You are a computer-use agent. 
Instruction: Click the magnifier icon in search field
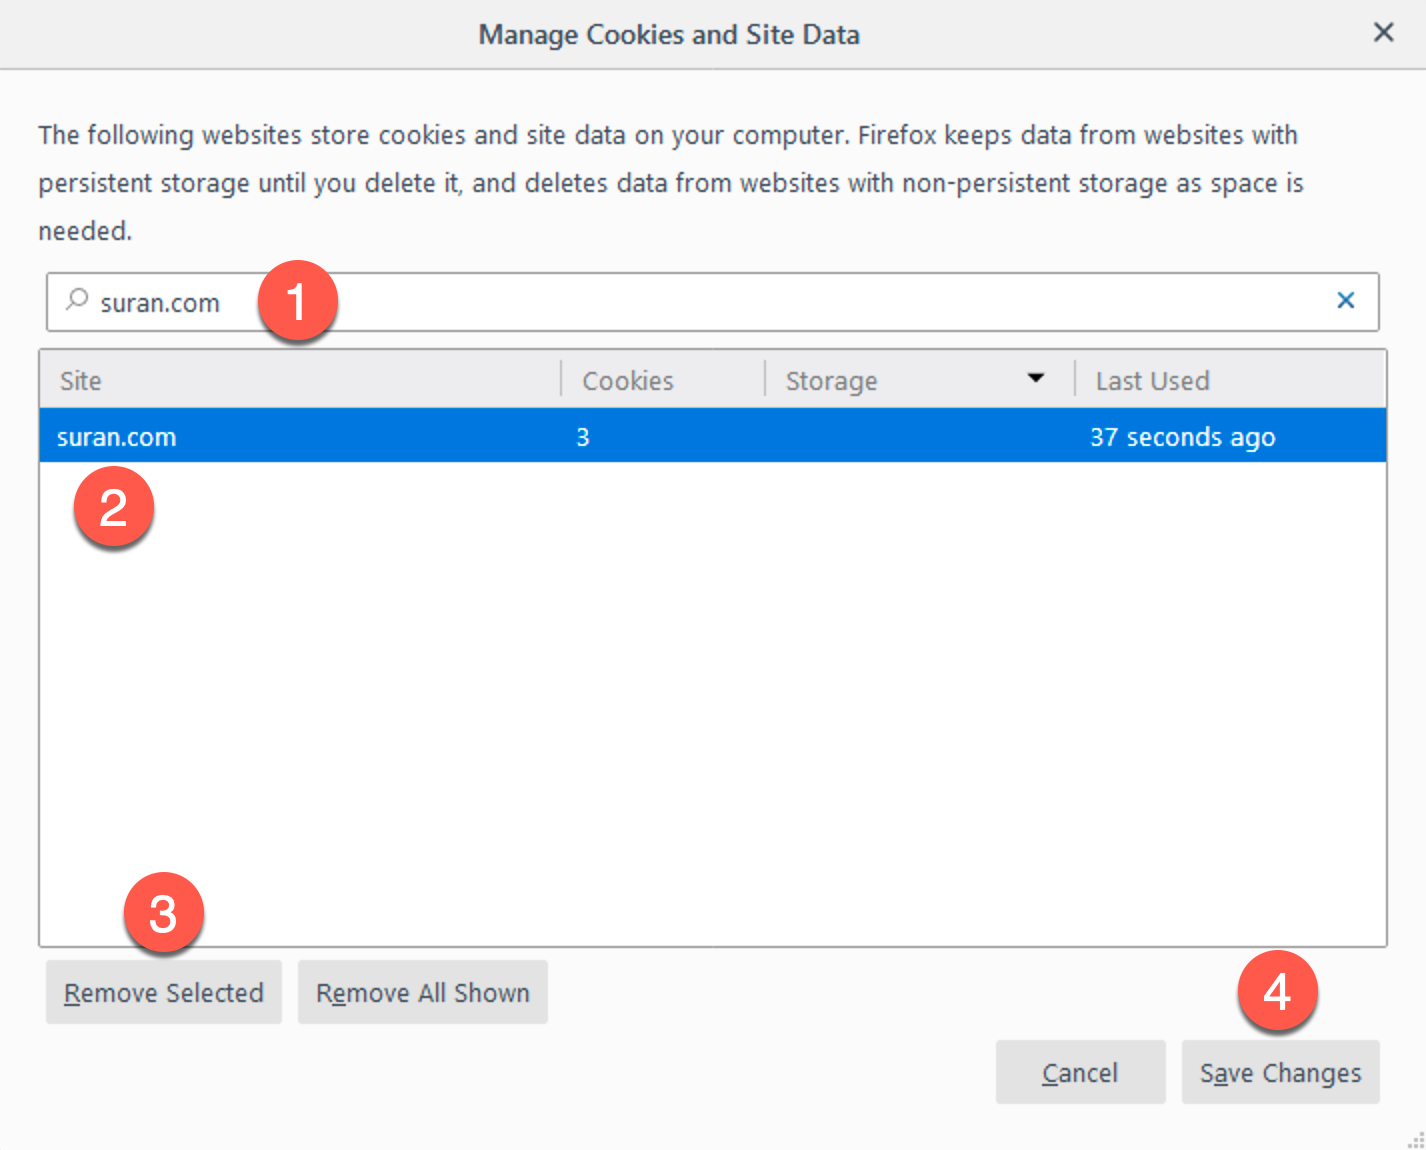77,300
